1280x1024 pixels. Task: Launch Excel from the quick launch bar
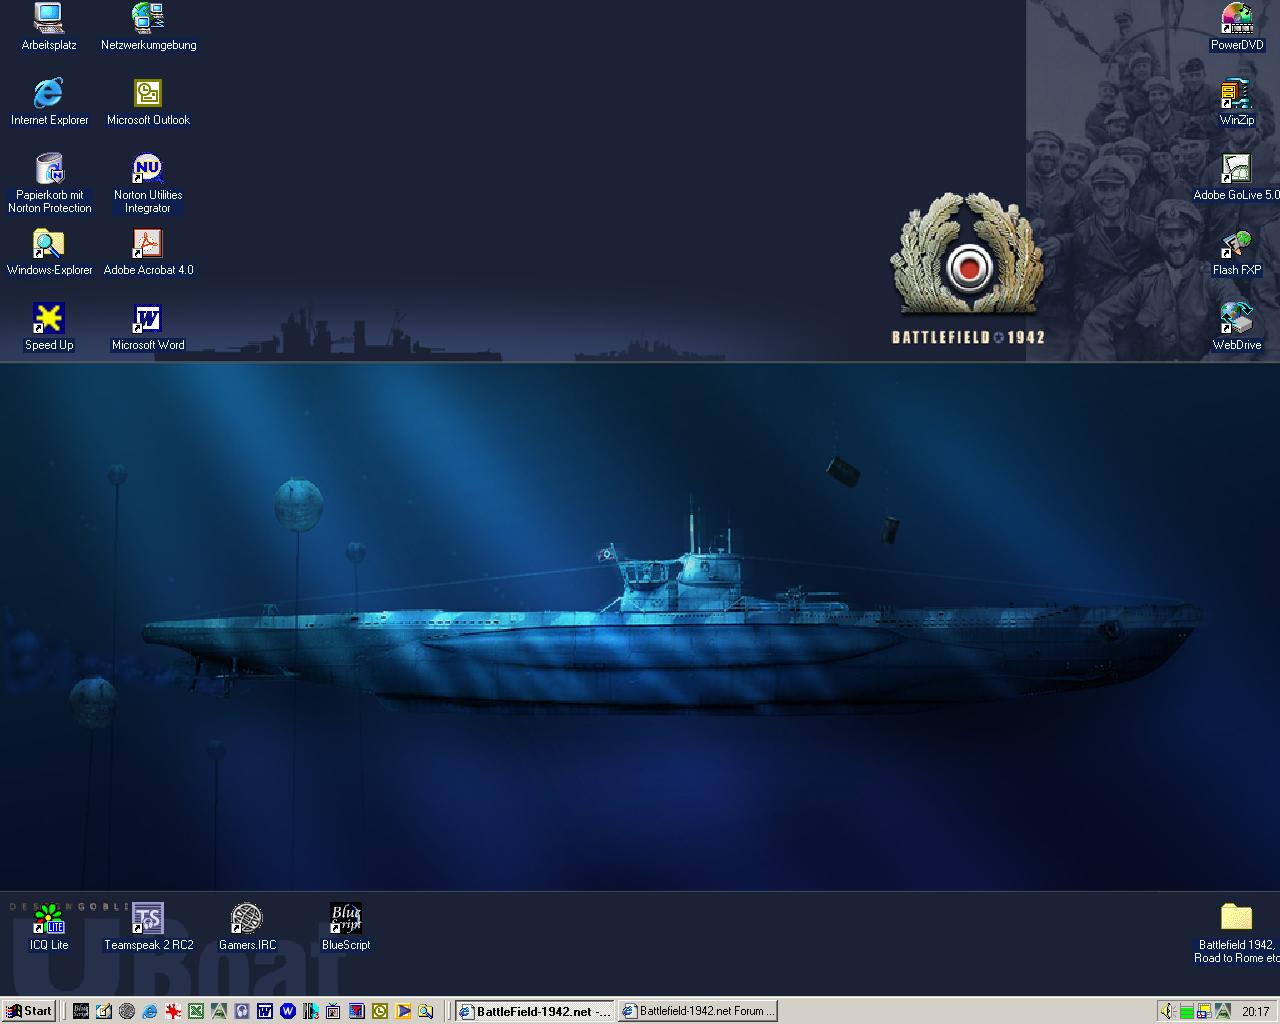tap(196, 1011)
